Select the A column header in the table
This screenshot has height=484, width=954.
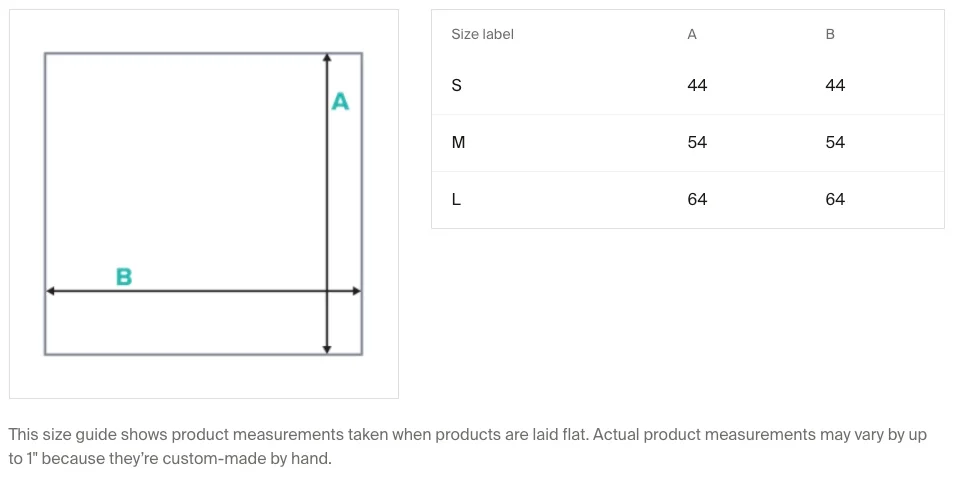tap(692, 34)
